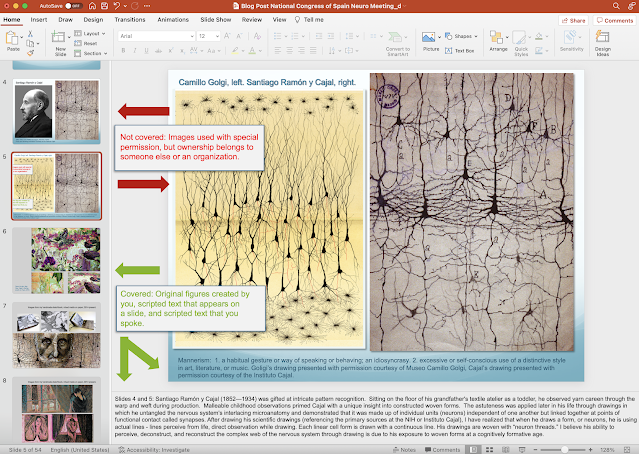Viewport: 639px width, 454px height.
Task: Select slide 7 thumbnail with face sculpture
Action: click(x=57, y=335)
